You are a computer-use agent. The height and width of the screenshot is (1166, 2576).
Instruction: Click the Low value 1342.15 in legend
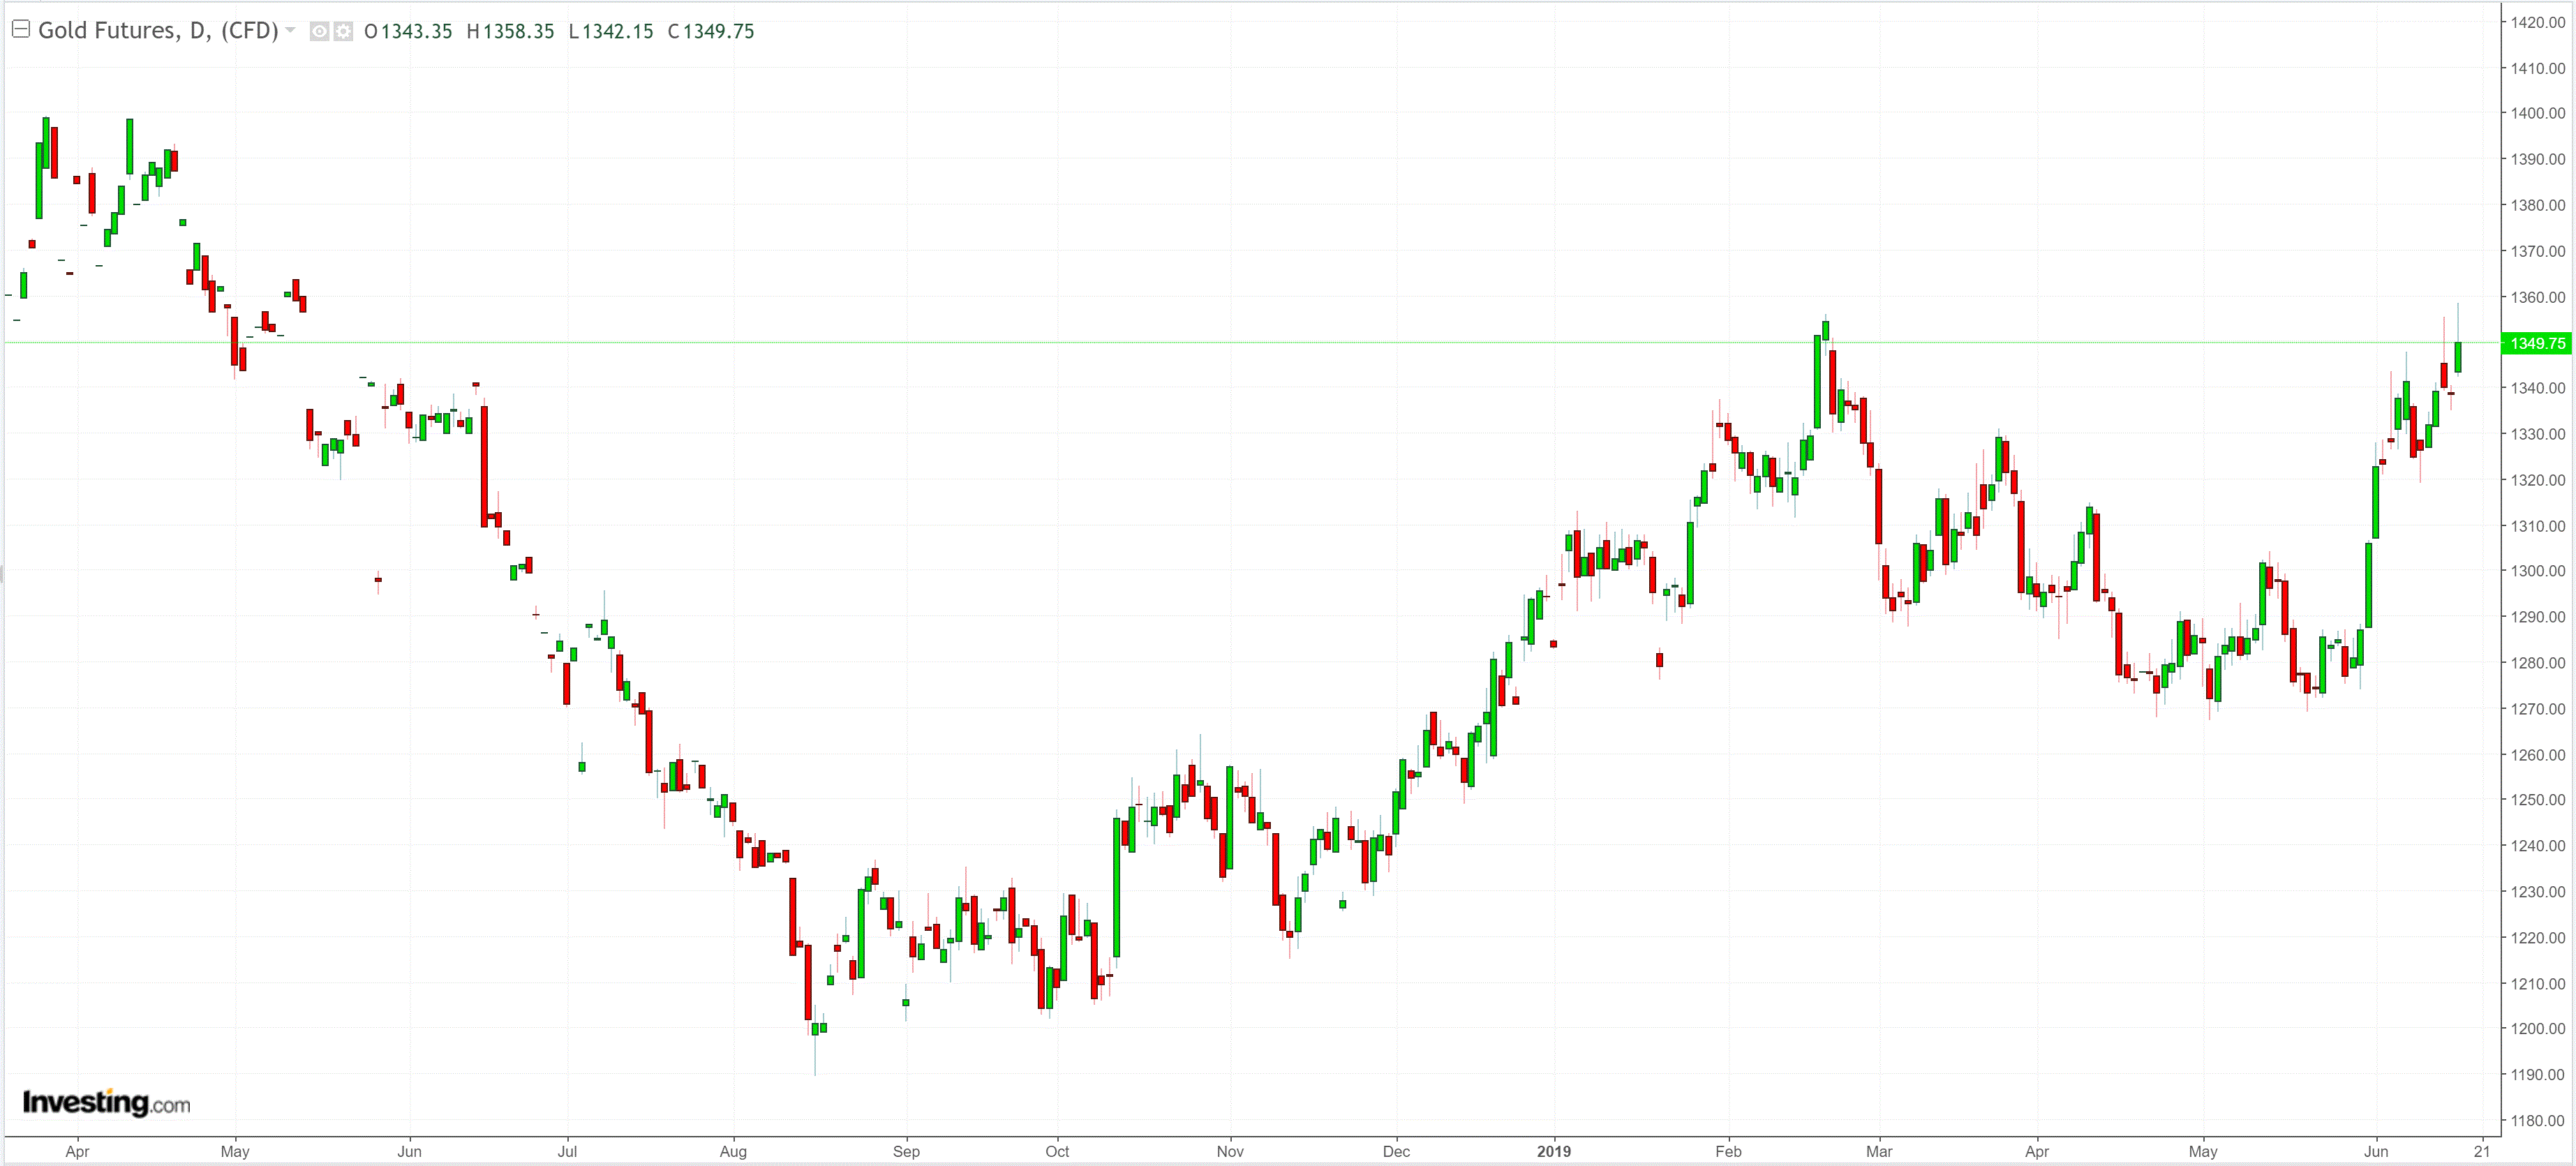(x=617, y=31)
